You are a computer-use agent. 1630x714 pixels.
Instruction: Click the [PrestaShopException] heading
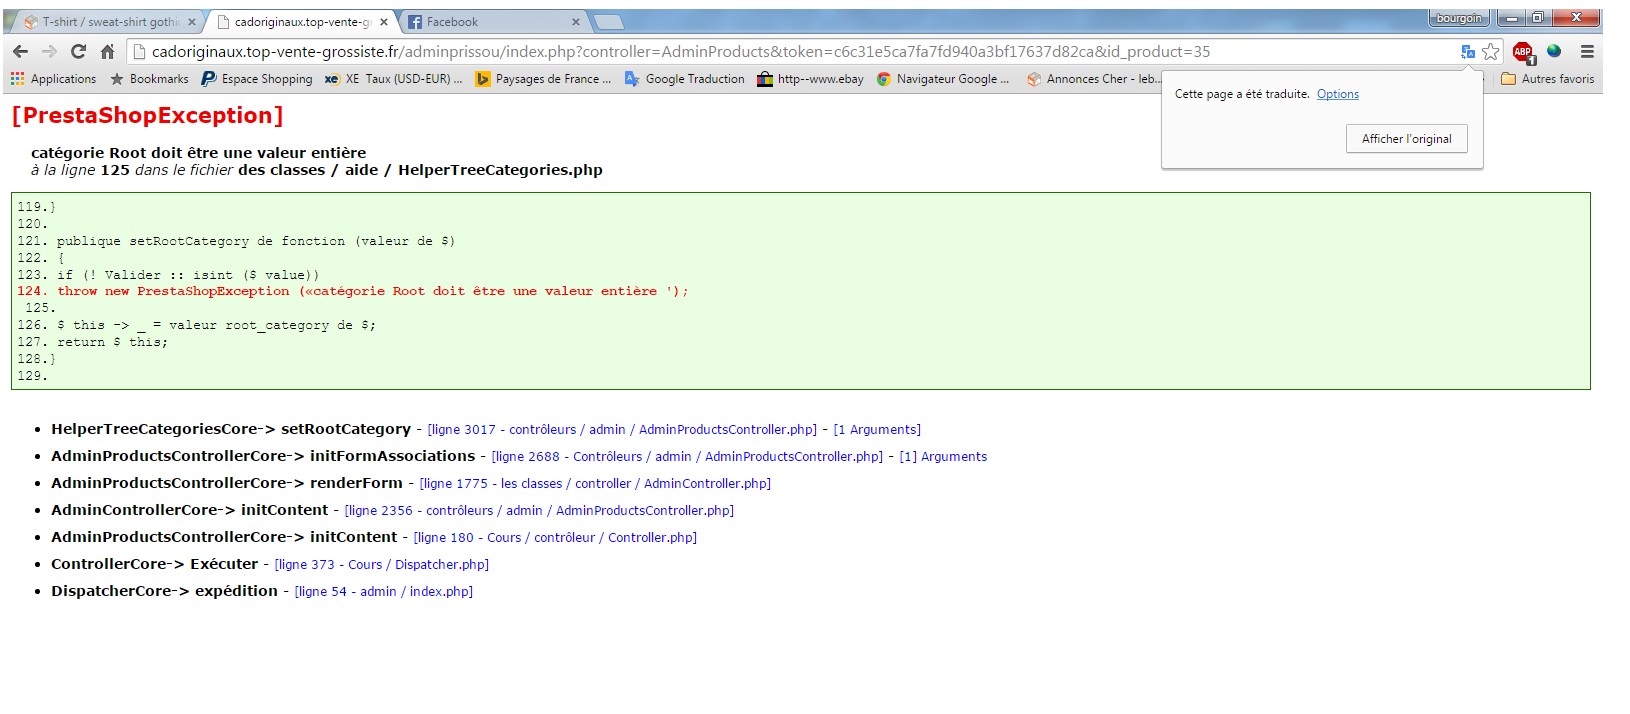click(x=147, y=116)
